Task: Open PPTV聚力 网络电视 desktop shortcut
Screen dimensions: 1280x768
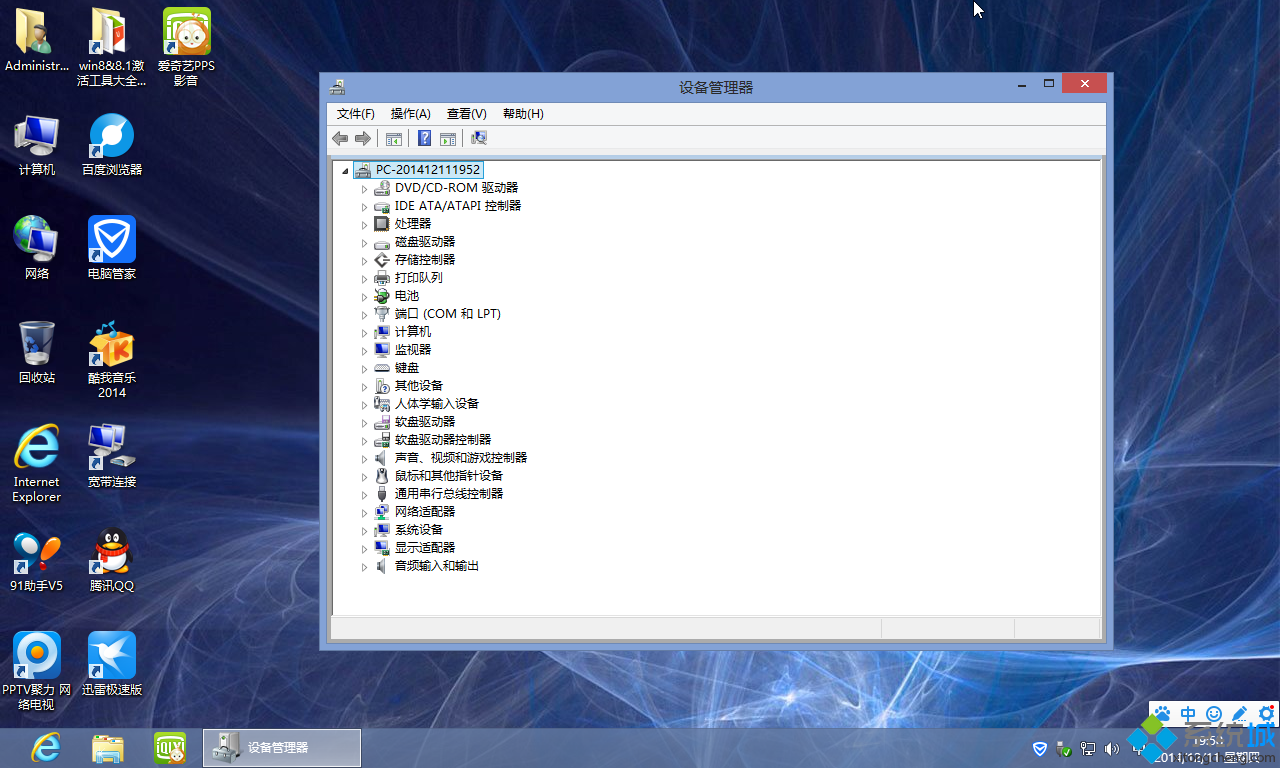Action: point(37,671)
